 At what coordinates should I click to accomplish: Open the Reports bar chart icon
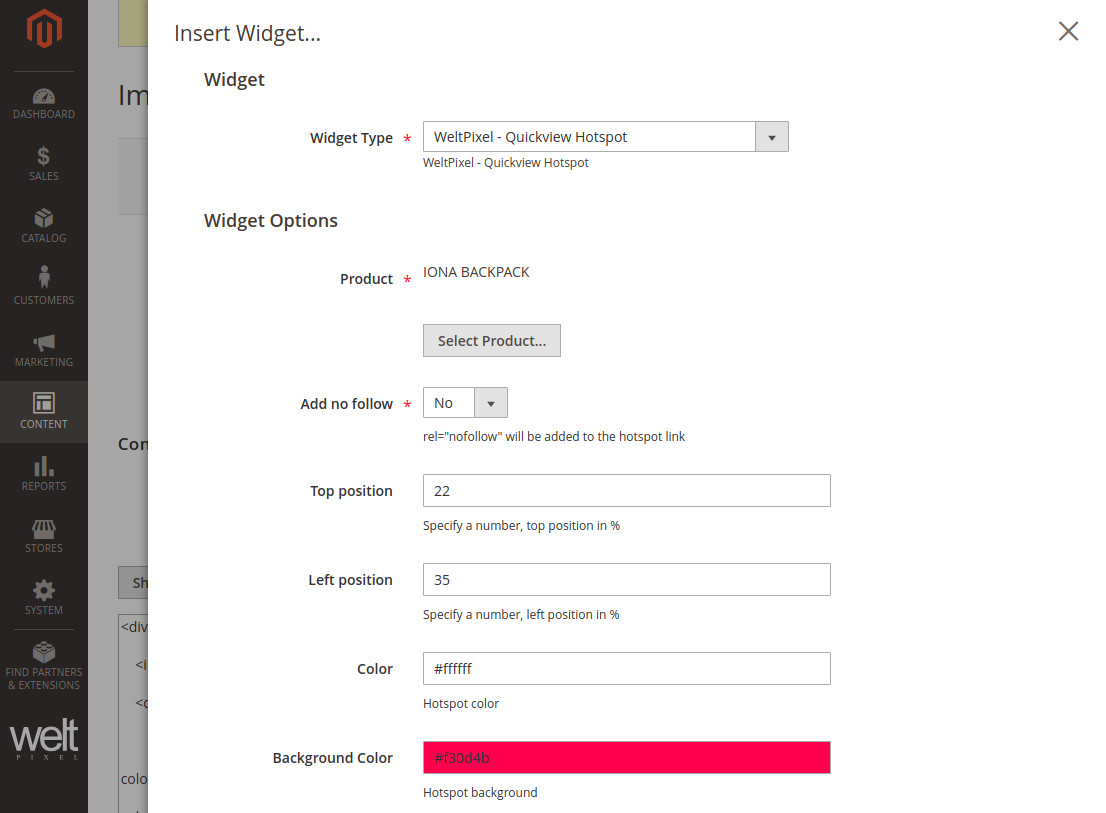pyautogui.click(x=43, y=467)
